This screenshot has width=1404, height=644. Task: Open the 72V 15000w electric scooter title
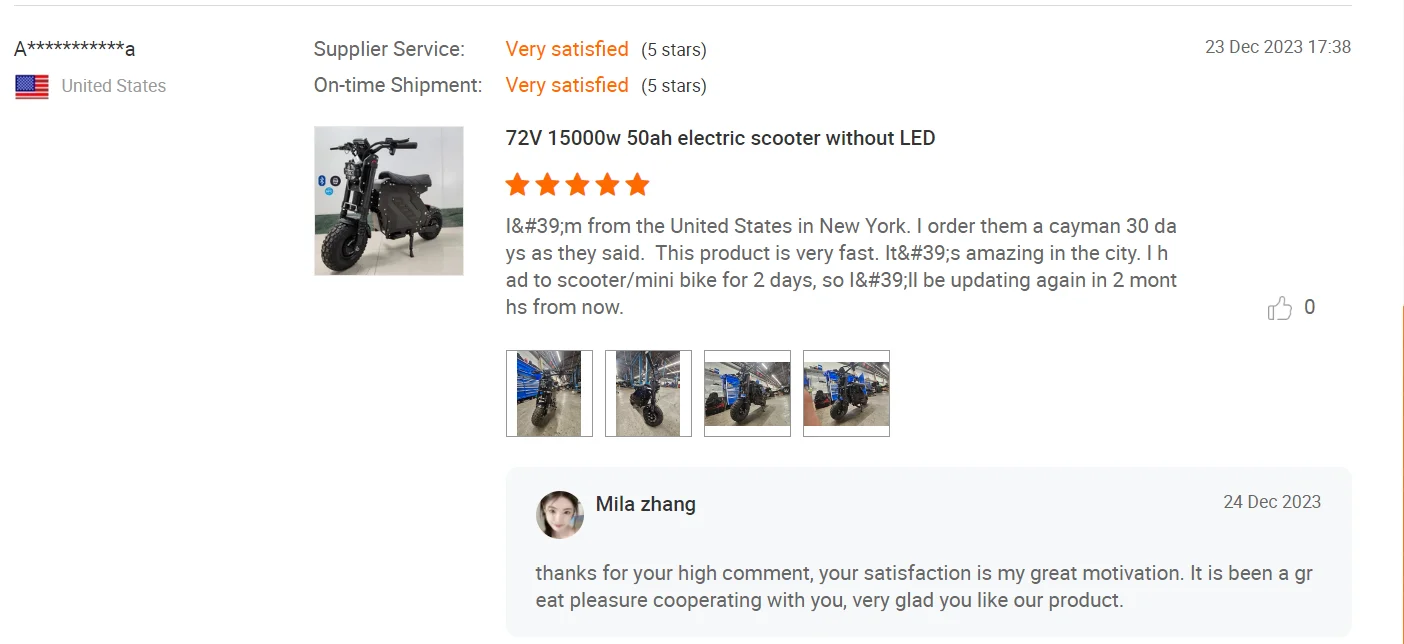[720, 138]
